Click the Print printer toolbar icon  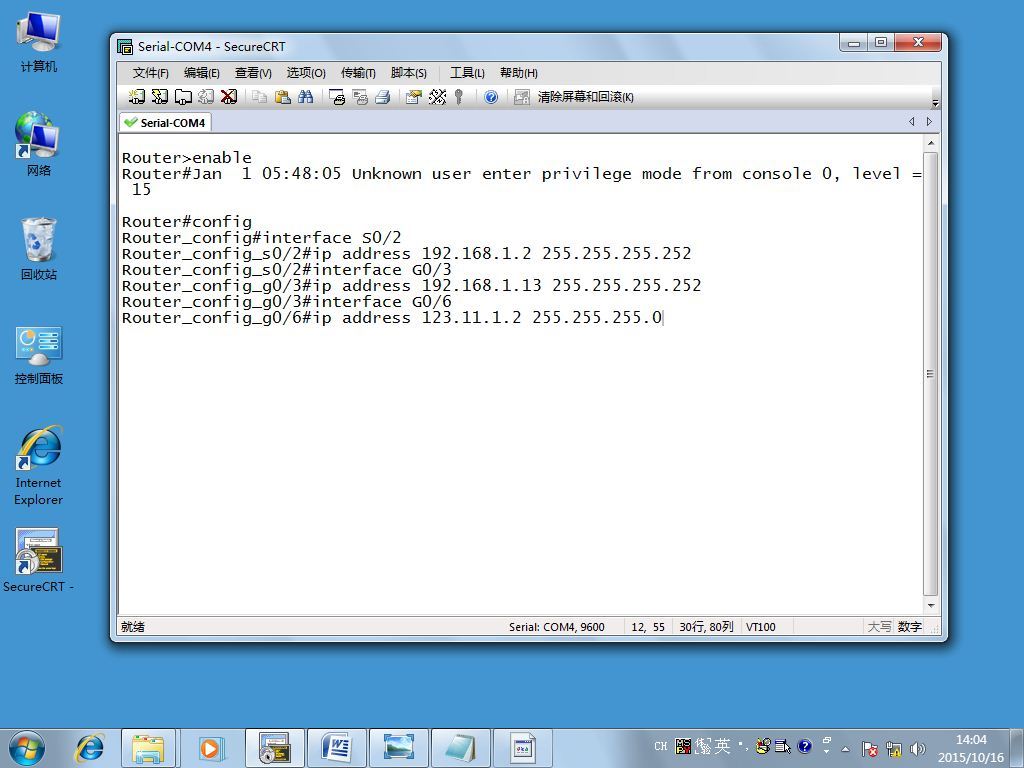click(x=383, y=97)
